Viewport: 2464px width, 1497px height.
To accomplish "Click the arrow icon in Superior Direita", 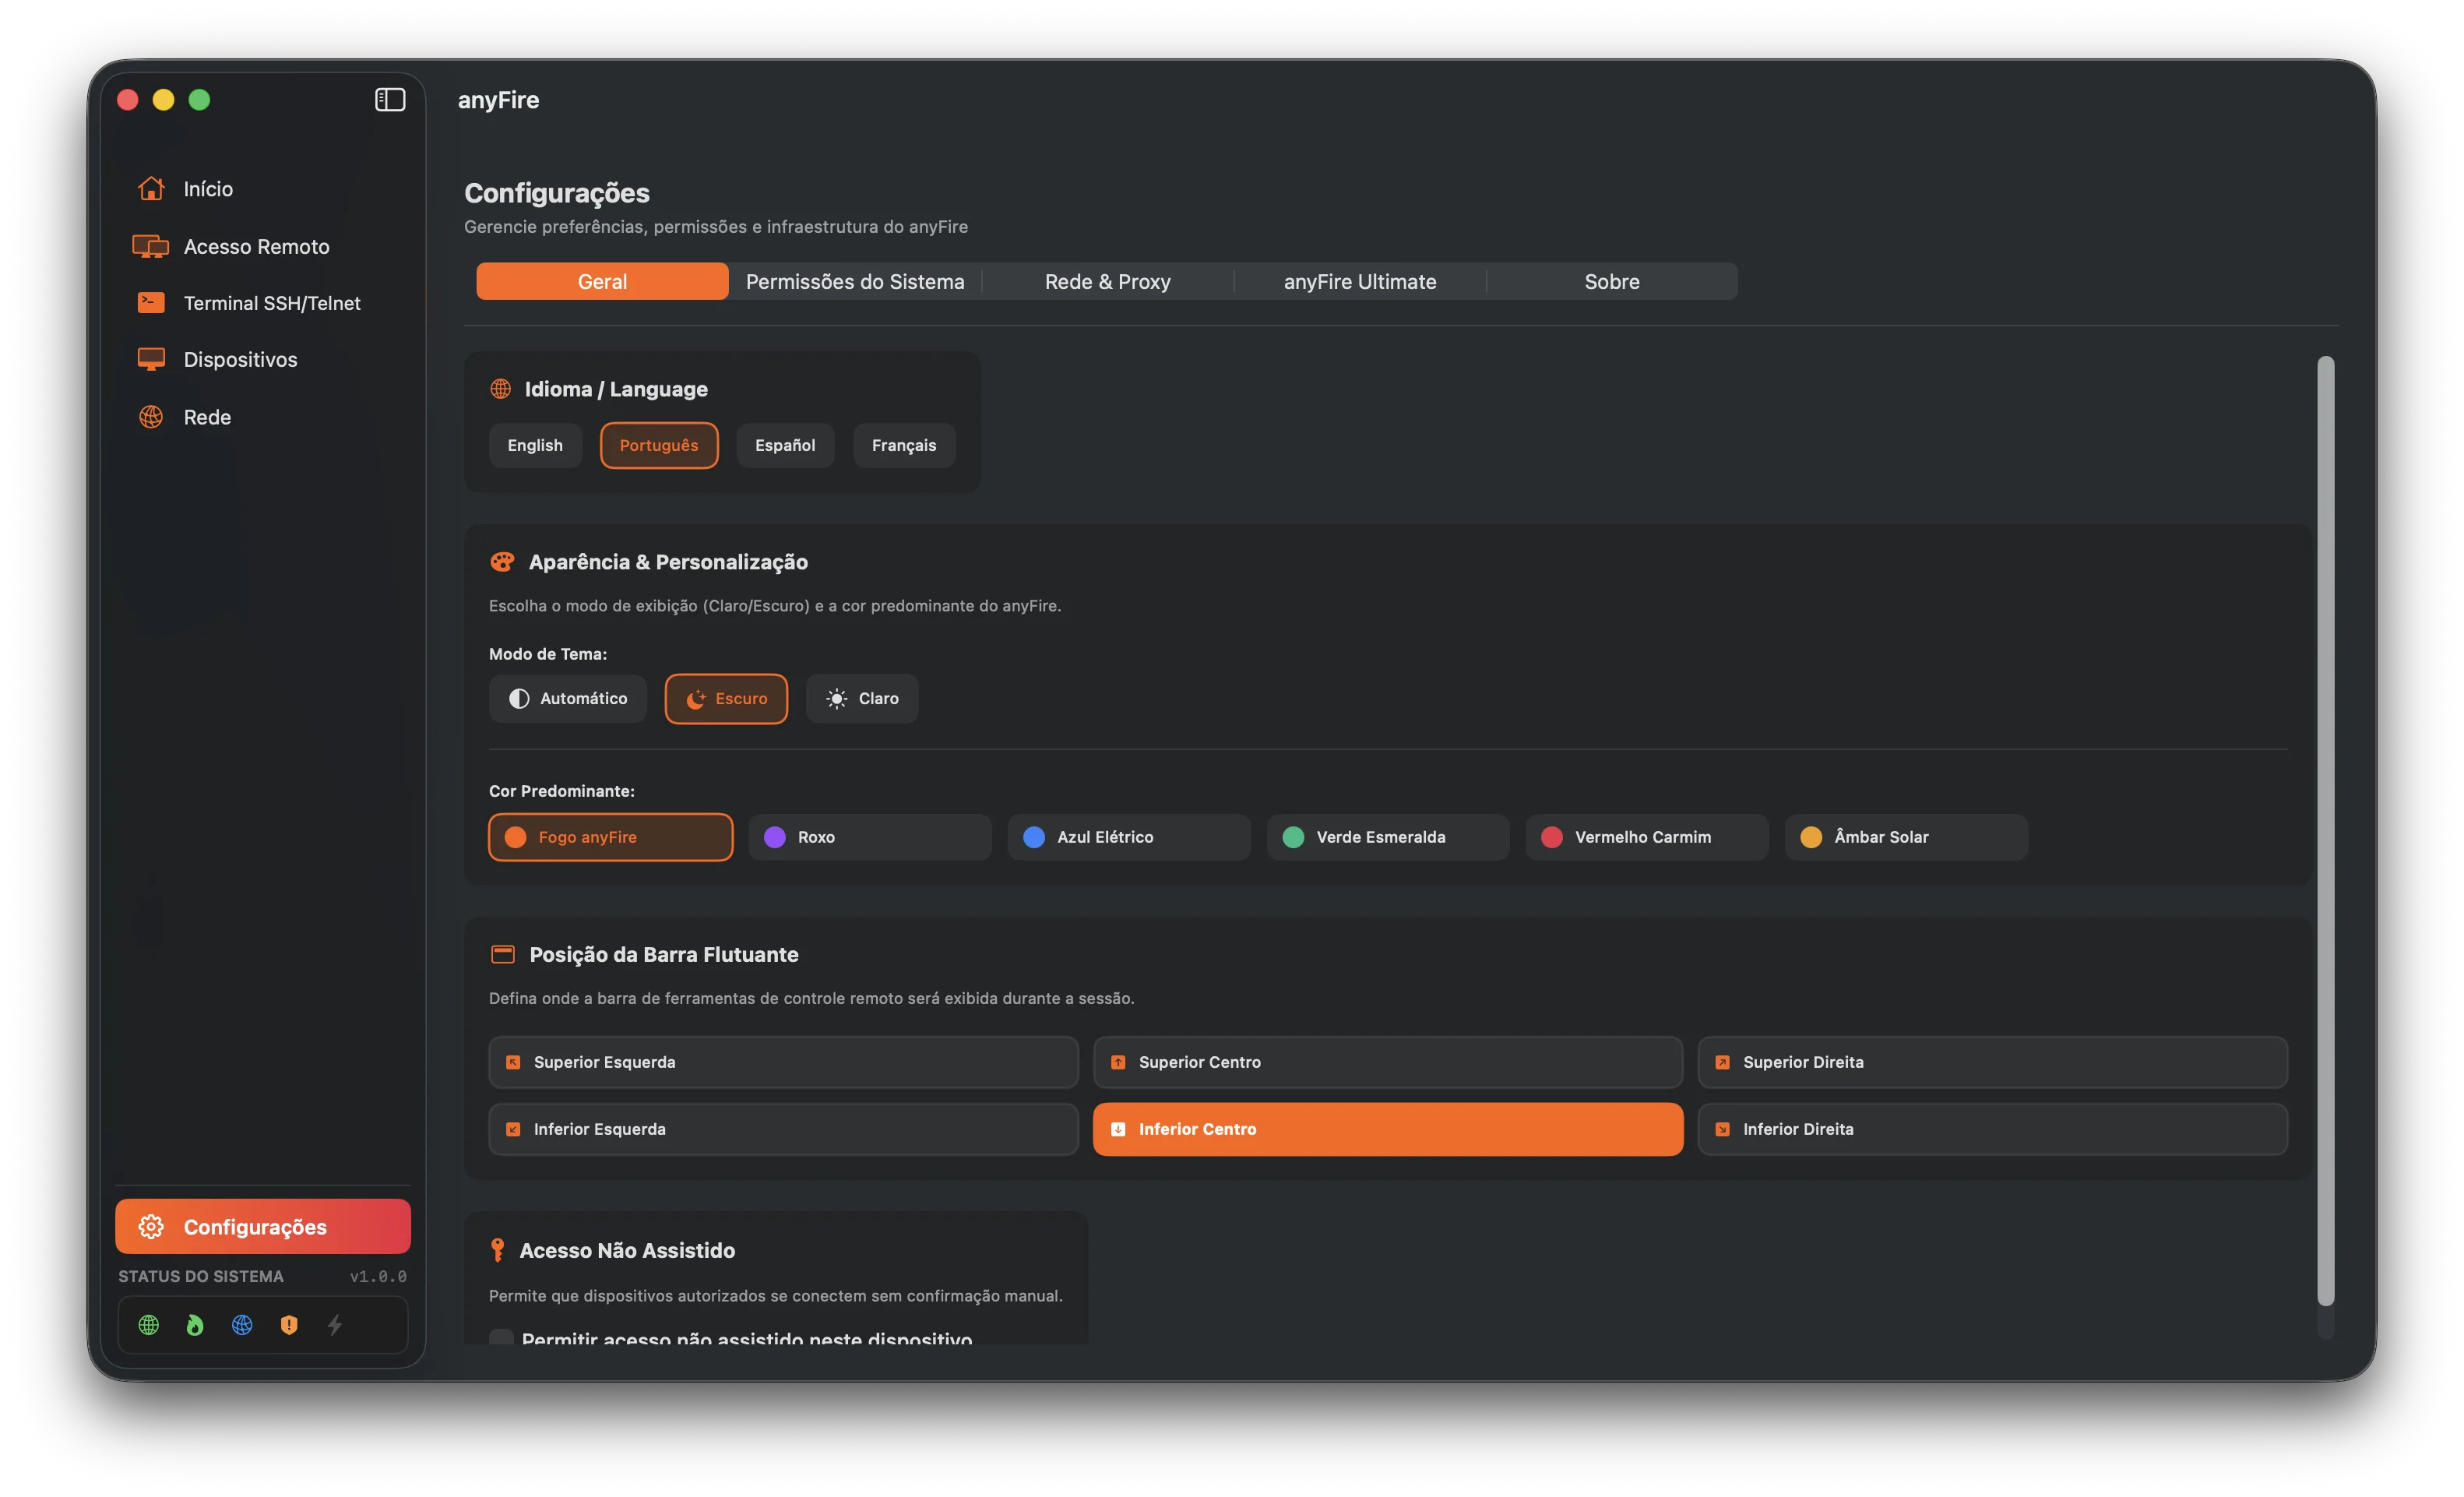I will pyautogui.click(x=1722, y=1062).
